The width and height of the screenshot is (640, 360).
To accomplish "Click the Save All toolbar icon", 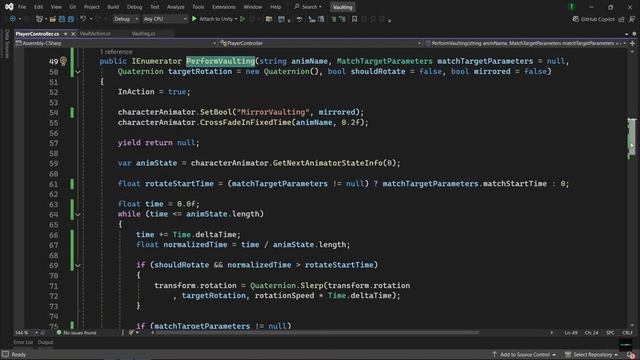I will pos(71,19).
